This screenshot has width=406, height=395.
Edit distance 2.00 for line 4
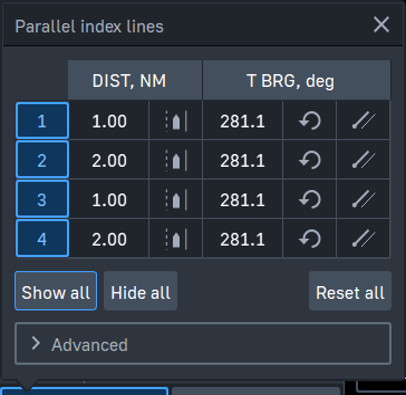(x=109, y=239)
